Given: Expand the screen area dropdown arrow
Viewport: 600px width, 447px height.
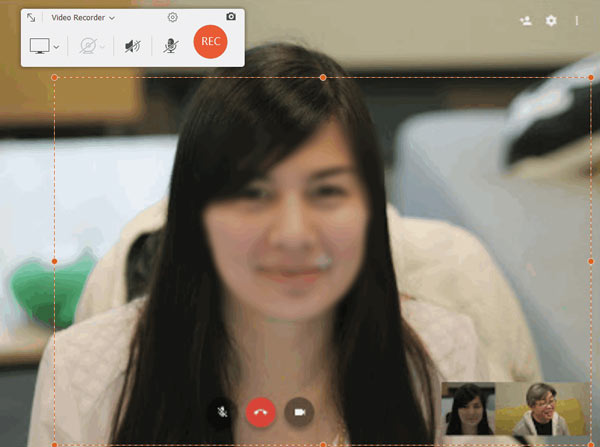Looking at the screenshot, I should point(56,47).
